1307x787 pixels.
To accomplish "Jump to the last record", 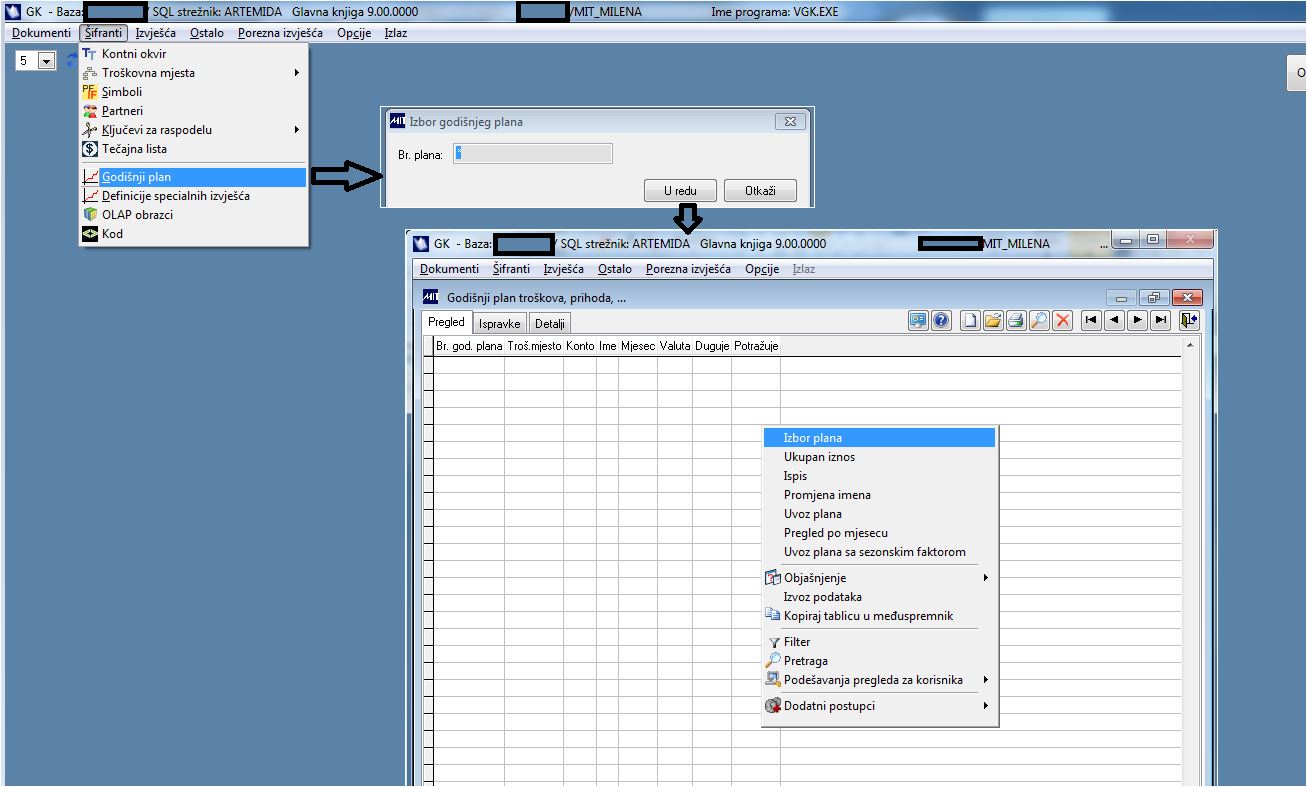I will [x=1161, y=320].
